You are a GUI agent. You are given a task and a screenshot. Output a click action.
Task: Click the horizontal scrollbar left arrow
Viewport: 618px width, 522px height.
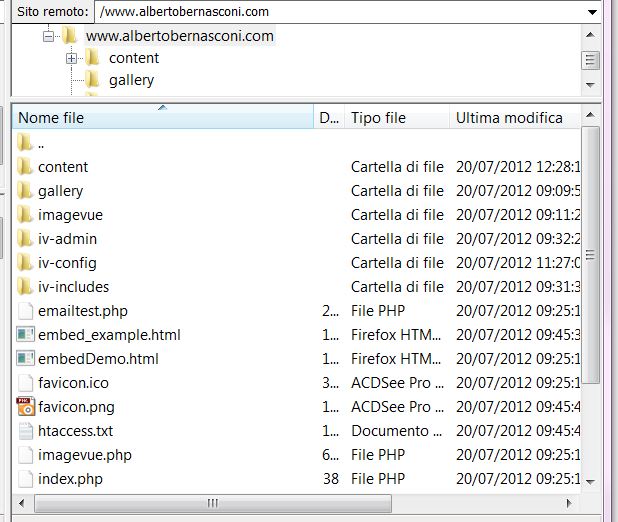[21, 503]
